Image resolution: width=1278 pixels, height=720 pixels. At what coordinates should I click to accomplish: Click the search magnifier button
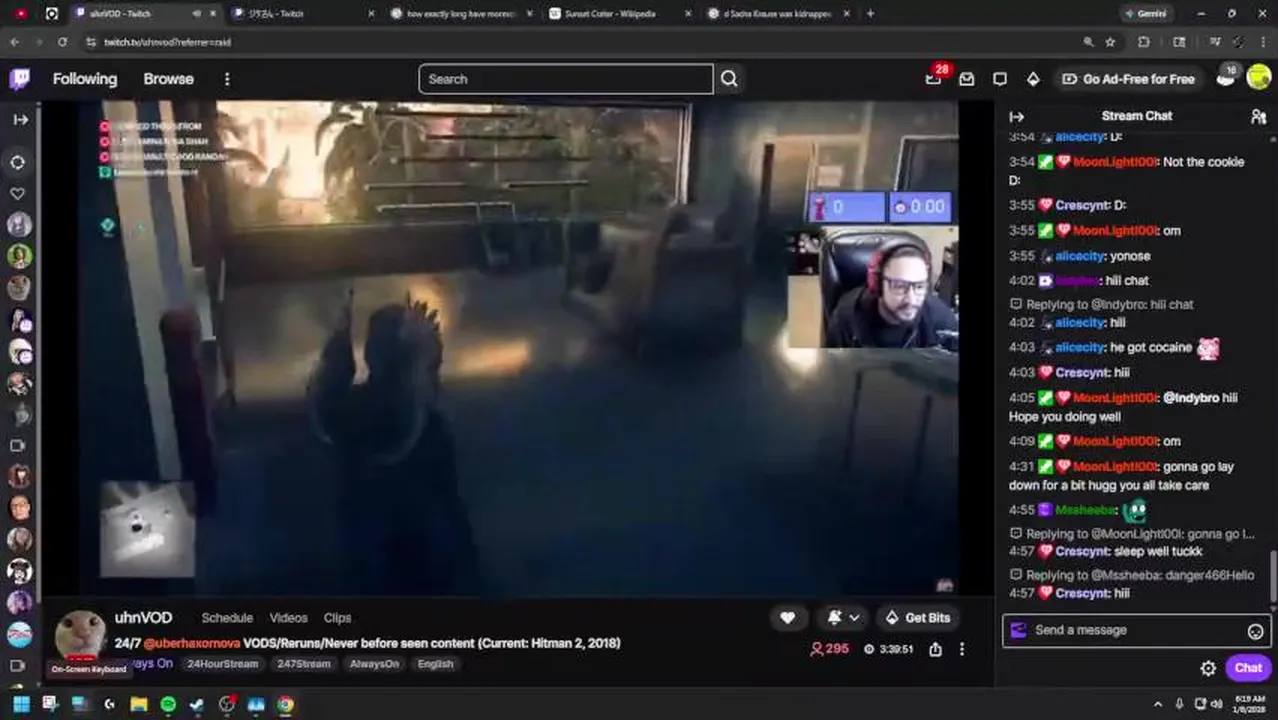tap(729, 79)
